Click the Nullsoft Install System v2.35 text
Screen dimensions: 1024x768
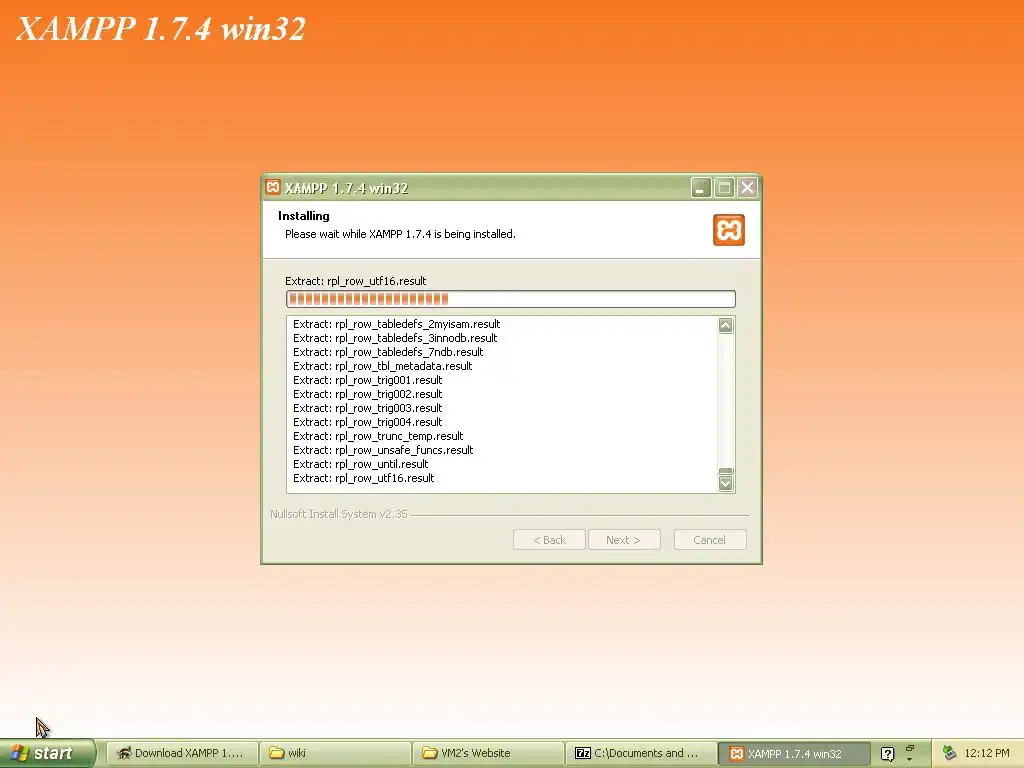339,514
